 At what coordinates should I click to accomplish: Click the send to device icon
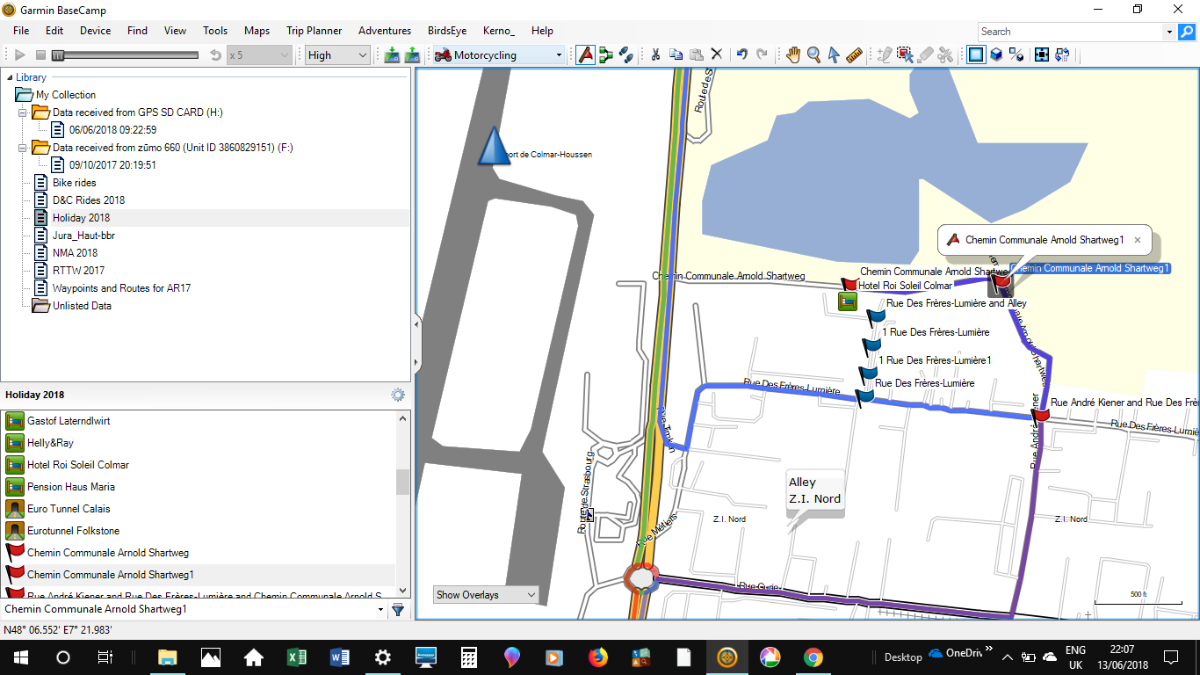[x=391, y=55]
